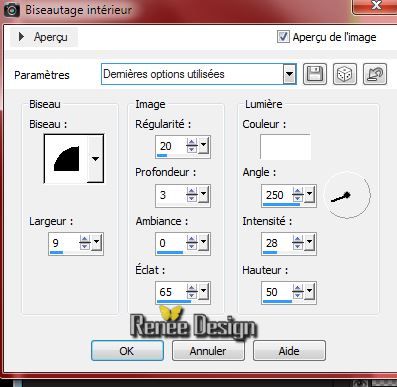Save the current preset with the floppy disk icon
397x387 pixels.
pos(315,74)
